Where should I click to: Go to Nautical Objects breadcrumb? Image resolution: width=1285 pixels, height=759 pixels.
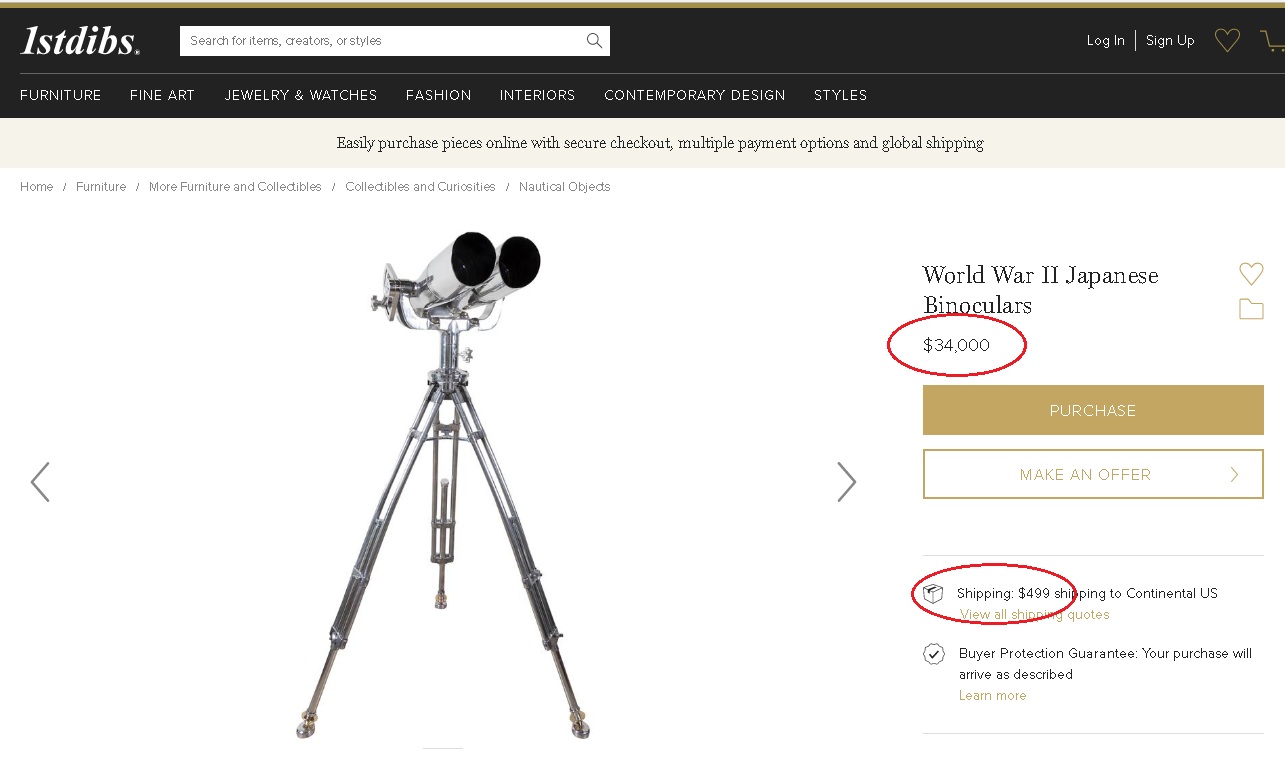[564, 187]
